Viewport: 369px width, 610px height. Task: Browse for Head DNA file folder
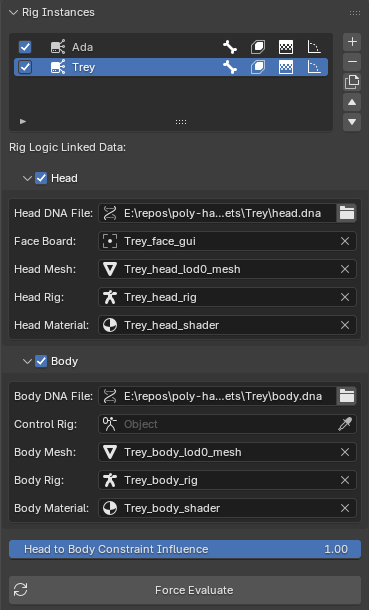pos(346,213)
